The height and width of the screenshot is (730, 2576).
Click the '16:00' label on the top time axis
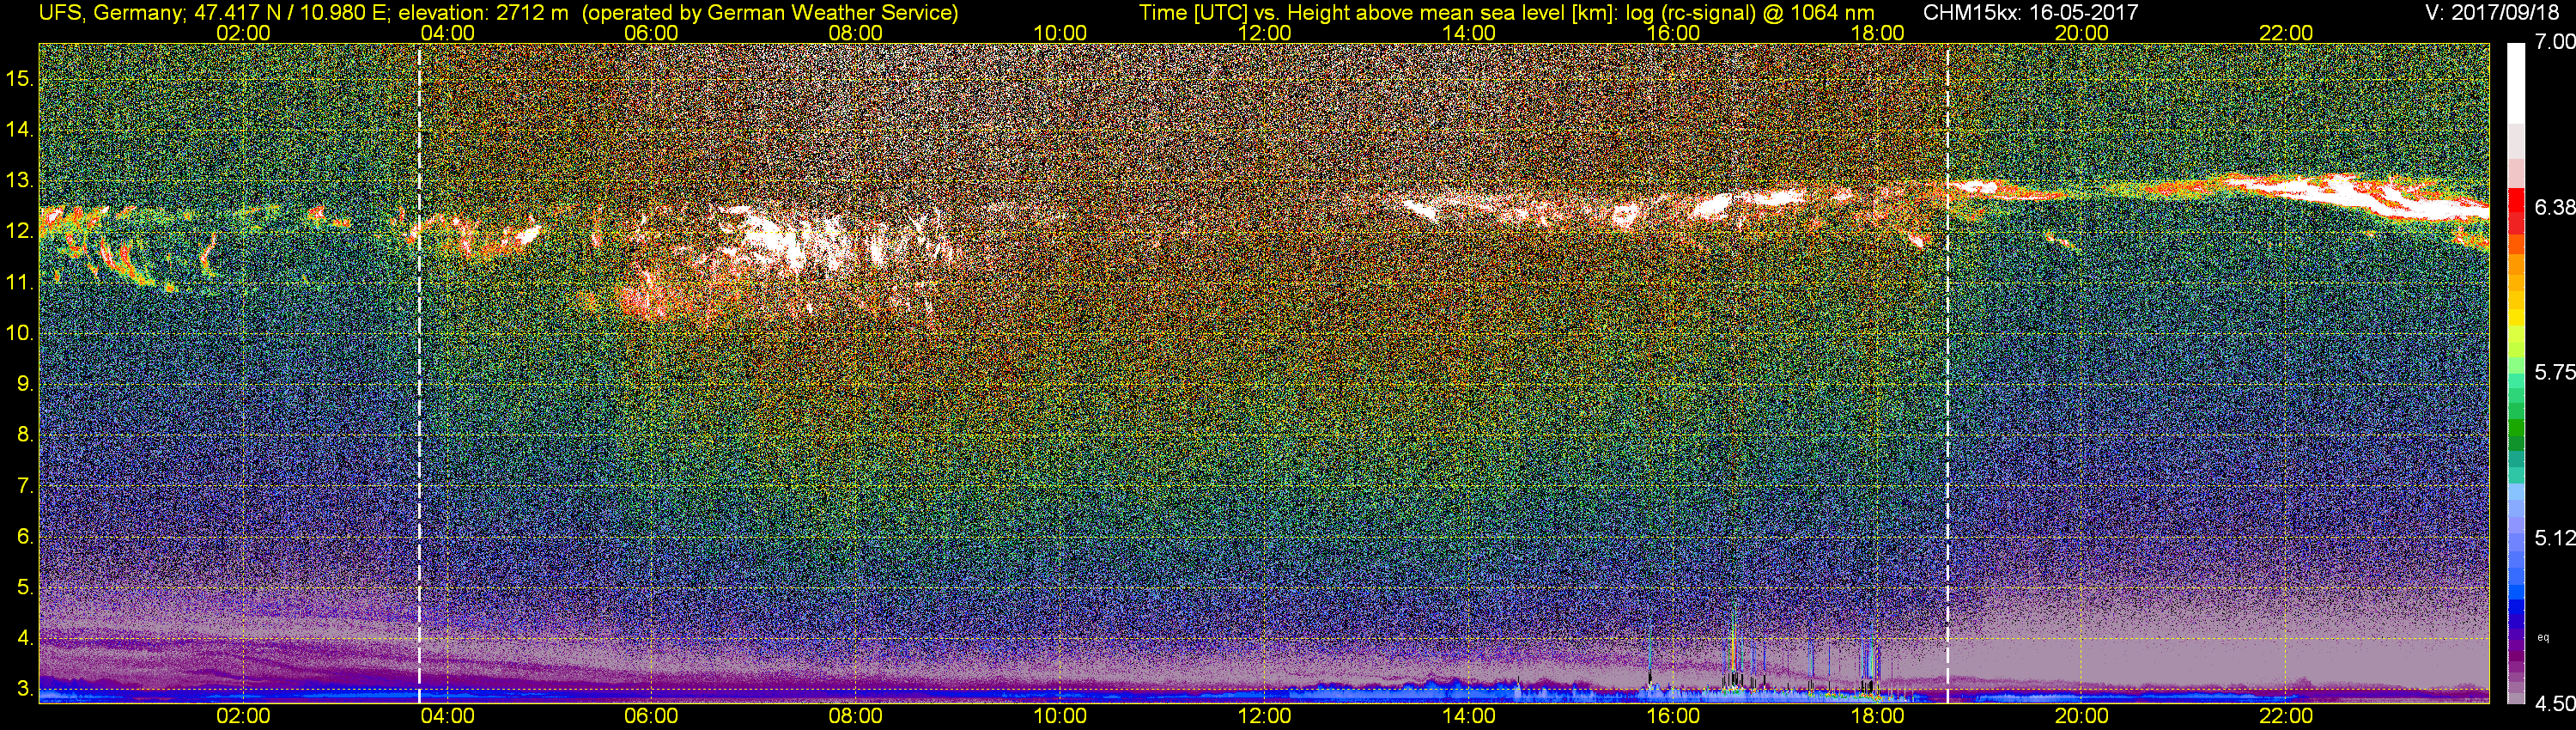[1673, 33]
